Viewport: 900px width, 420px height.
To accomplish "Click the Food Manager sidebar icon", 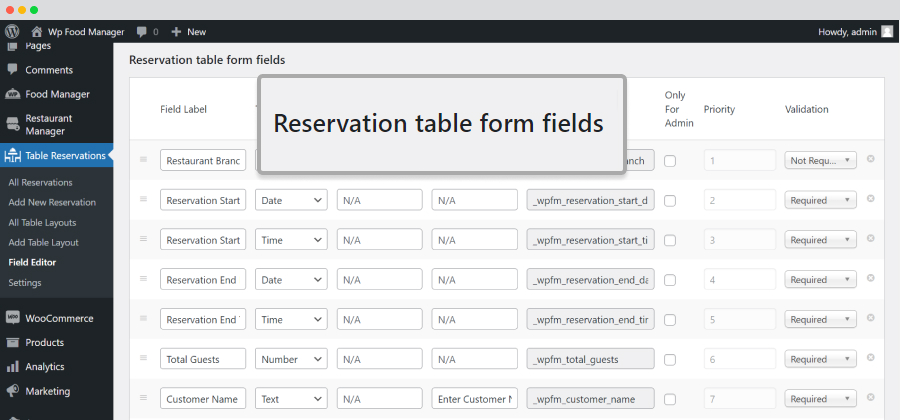I will point(12,94).
